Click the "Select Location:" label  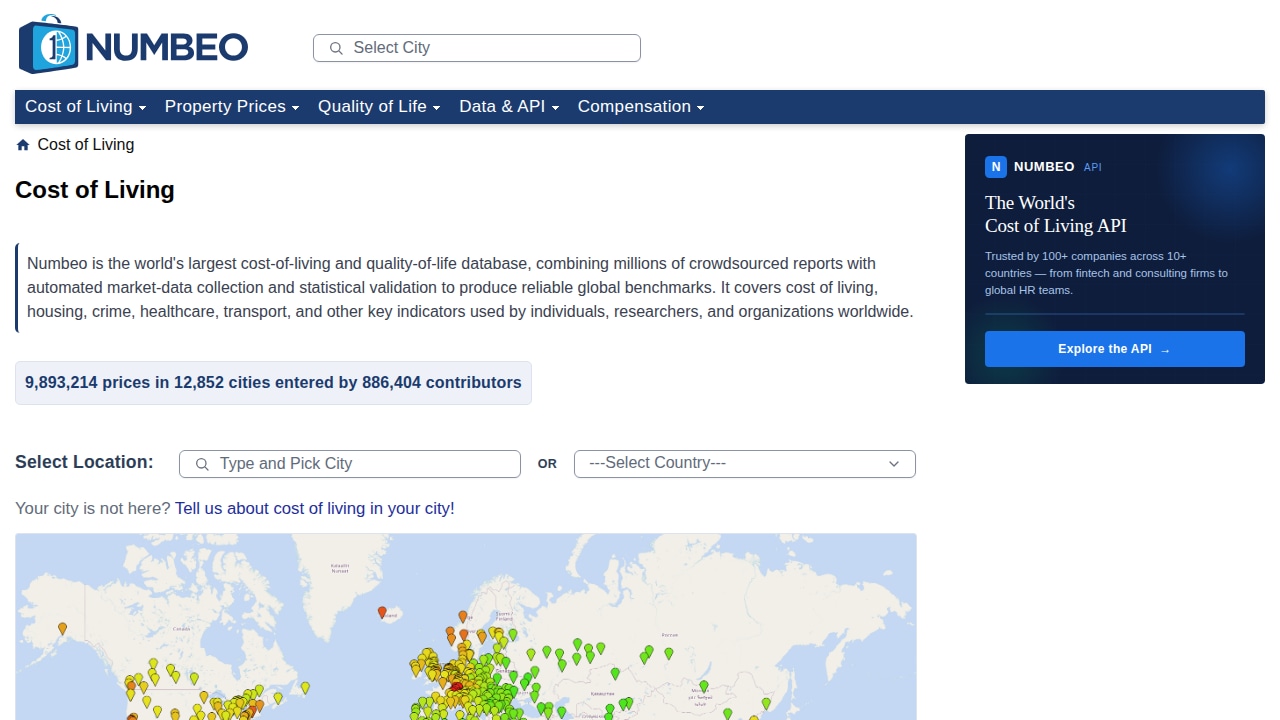[85, 462]
